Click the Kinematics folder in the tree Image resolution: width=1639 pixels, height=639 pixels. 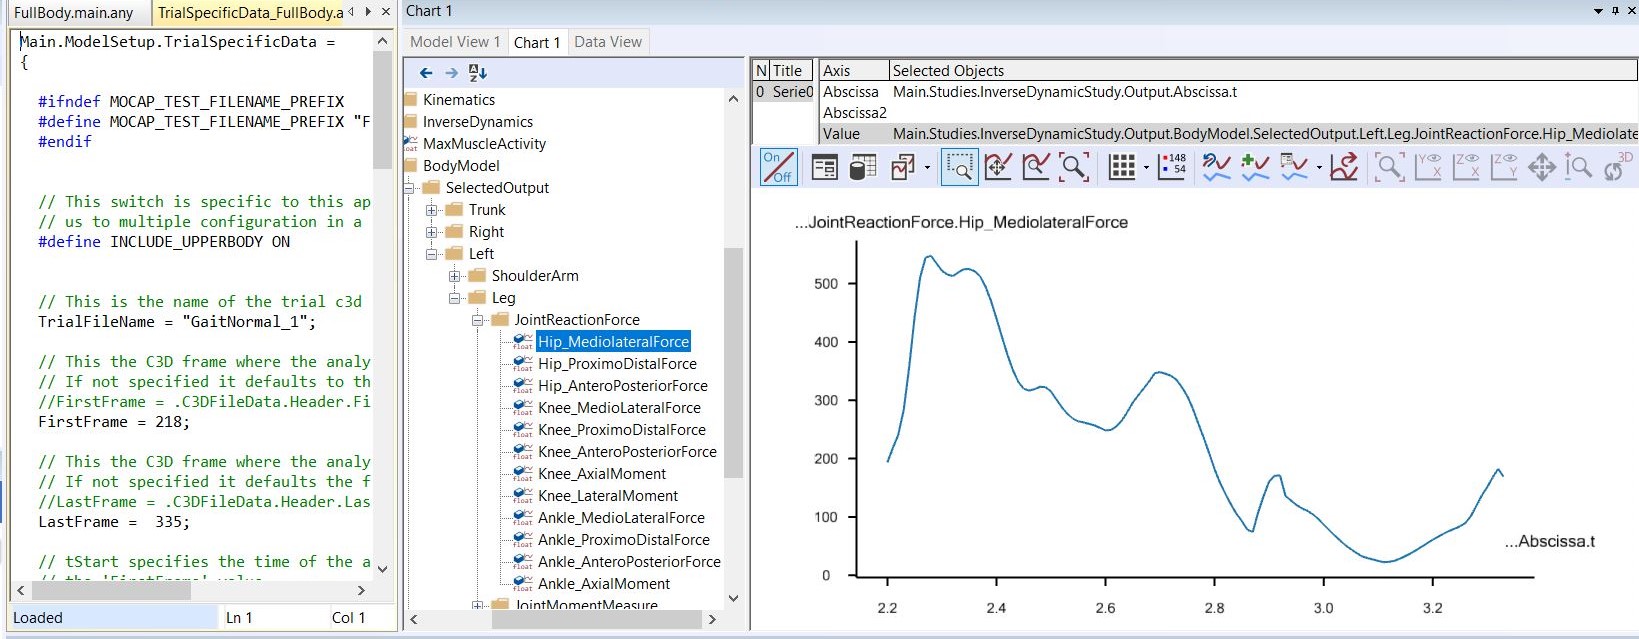coord(459,100)
